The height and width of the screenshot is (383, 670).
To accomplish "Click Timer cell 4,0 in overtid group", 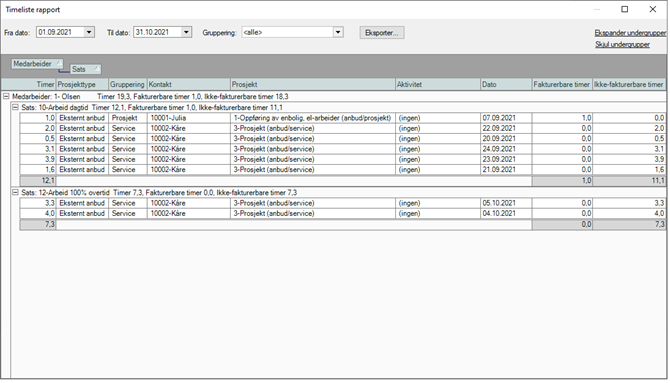I will pyautogui.click(x=38, y=213).
